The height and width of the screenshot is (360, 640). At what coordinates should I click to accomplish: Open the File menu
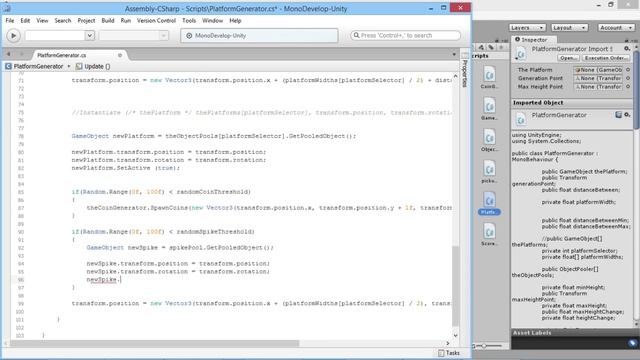10,20
